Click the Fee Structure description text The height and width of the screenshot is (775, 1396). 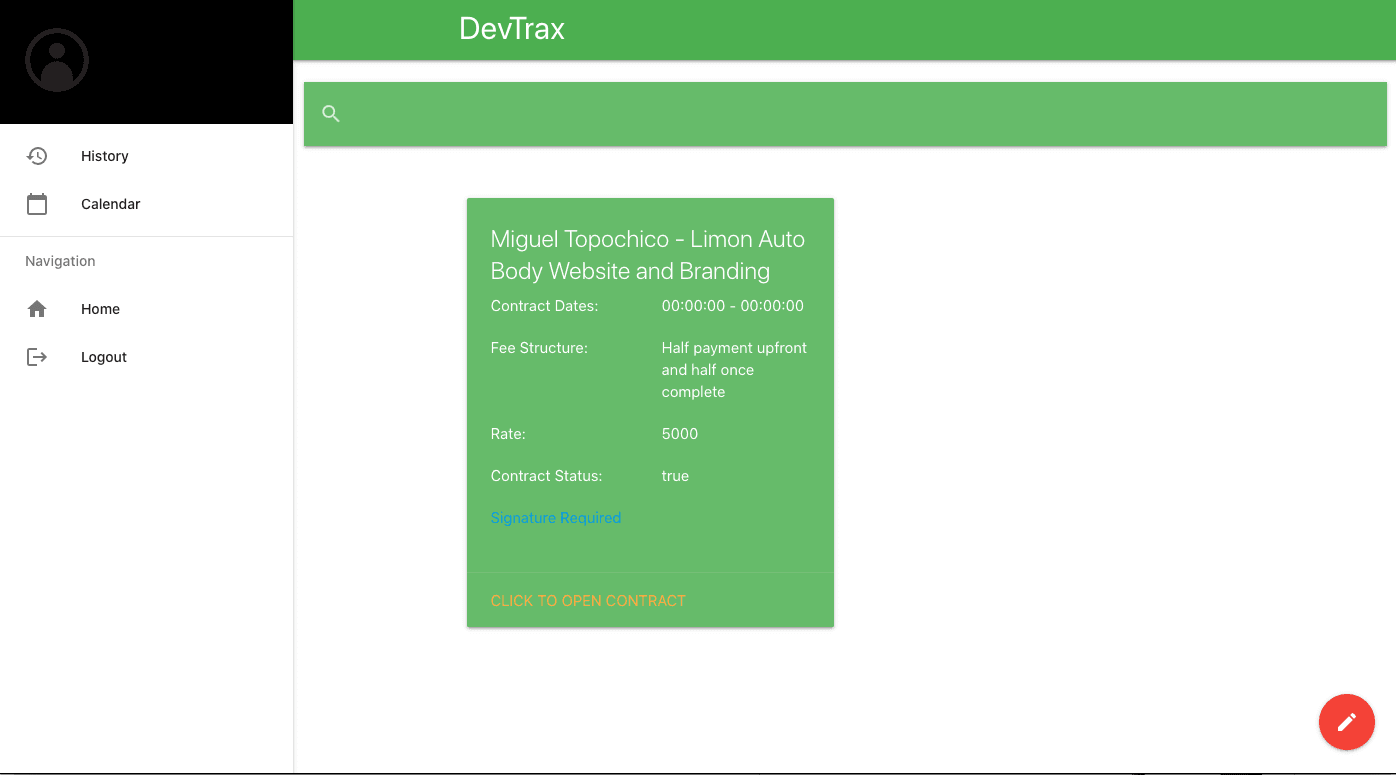coord(733,369)
